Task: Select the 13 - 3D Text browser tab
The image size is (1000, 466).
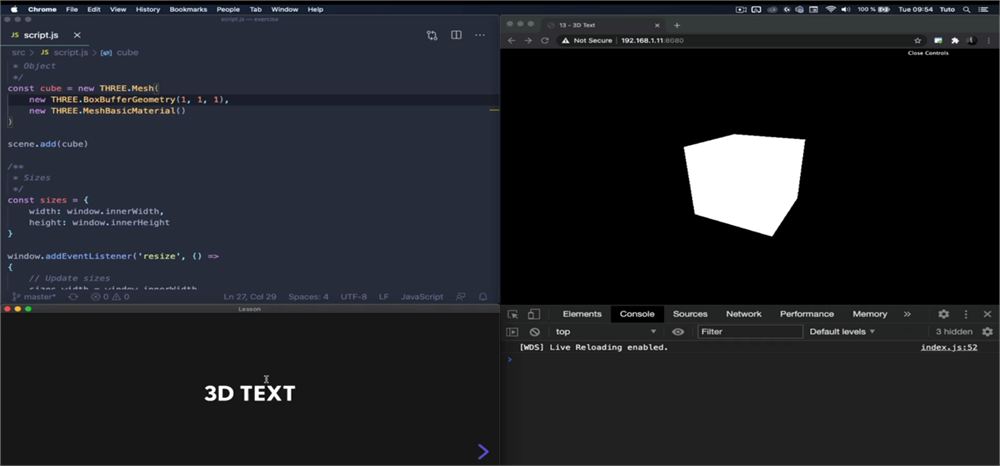Action: click(x=603, y=25)
